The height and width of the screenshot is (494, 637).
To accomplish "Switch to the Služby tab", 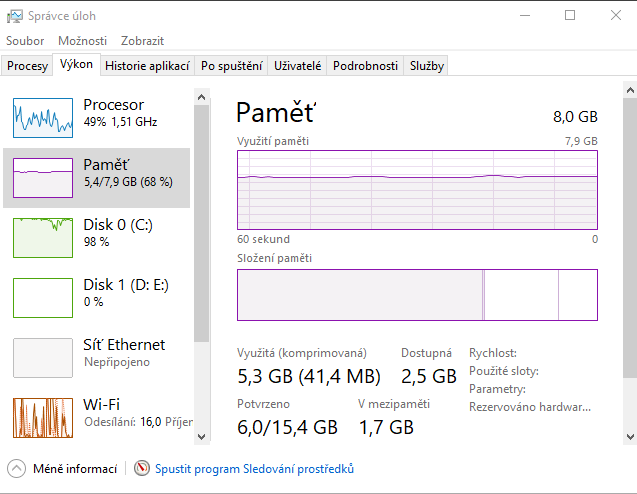I will [x=427, y=66].
